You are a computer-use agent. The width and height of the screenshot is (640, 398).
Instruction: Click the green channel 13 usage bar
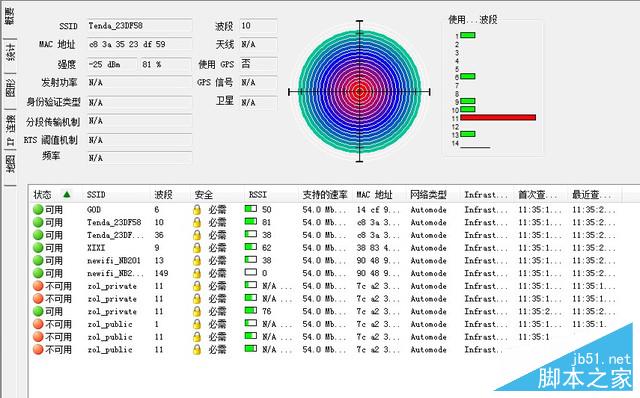click(468, 134)
